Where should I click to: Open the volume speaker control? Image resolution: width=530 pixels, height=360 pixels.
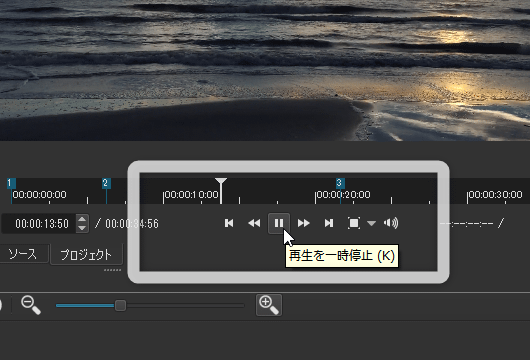tap(391, 223)
